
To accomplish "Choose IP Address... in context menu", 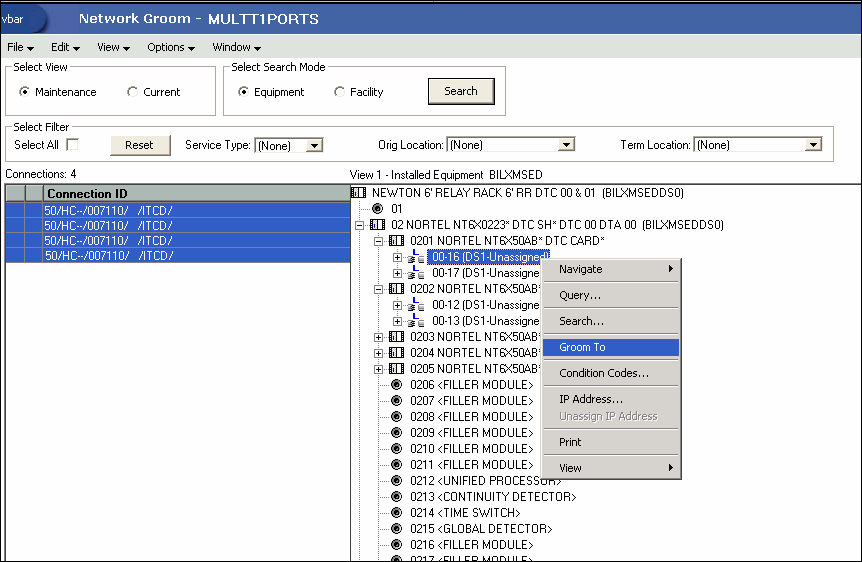I will 611,399.
